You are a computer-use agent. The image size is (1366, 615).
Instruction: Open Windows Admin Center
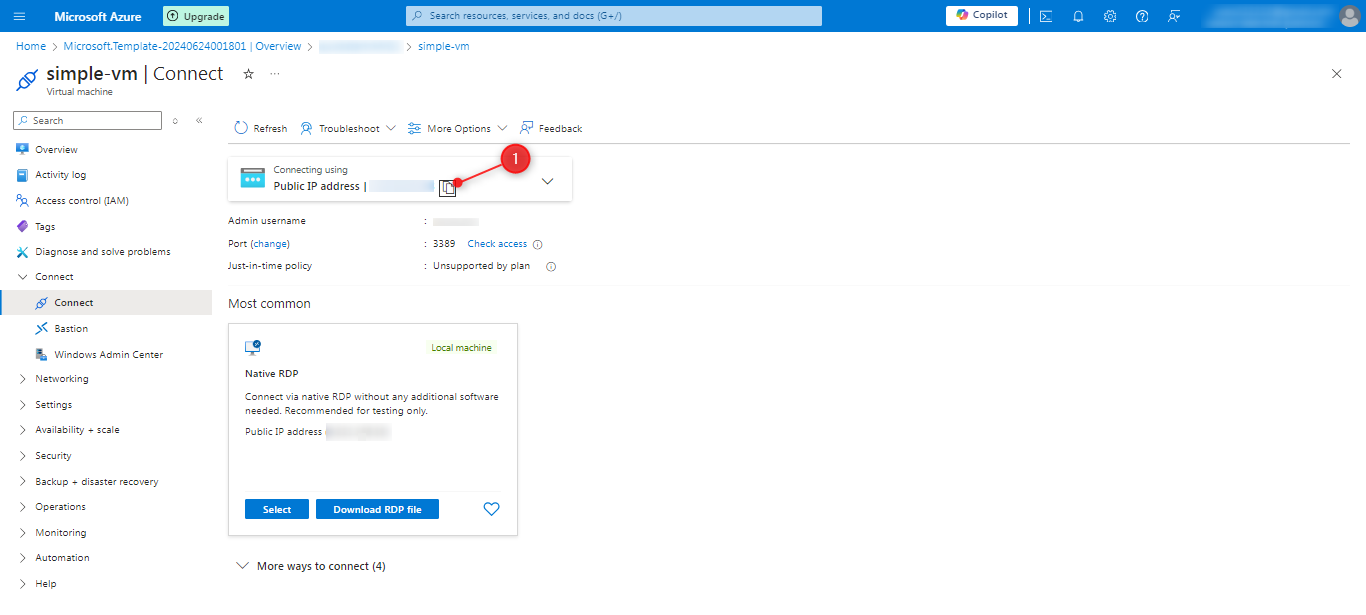coord(107,355)
